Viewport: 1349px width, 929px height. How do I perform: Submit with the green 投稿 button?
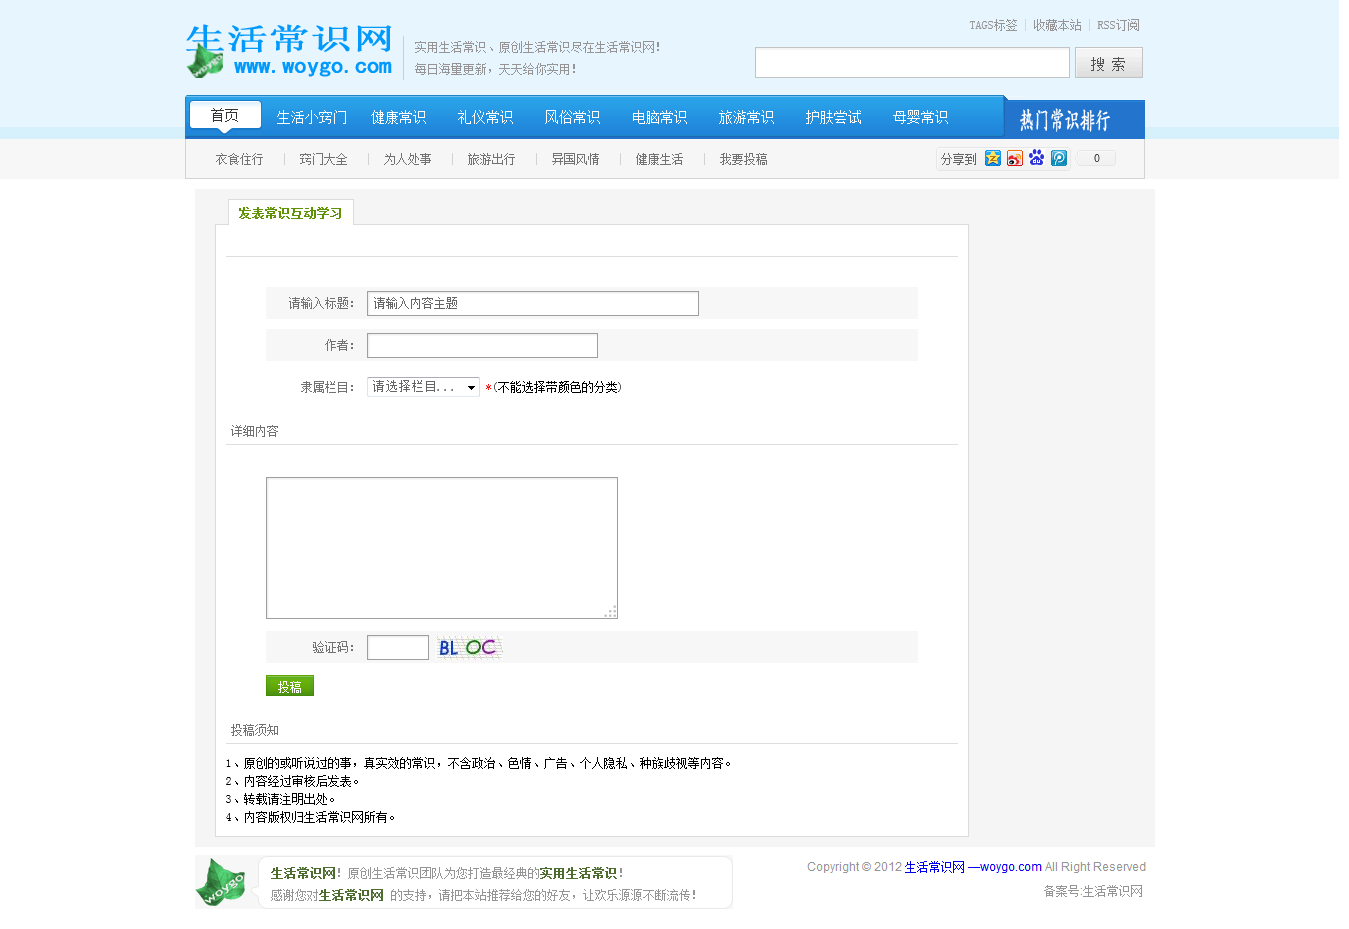pyautogui.click(x=290, y=686)
